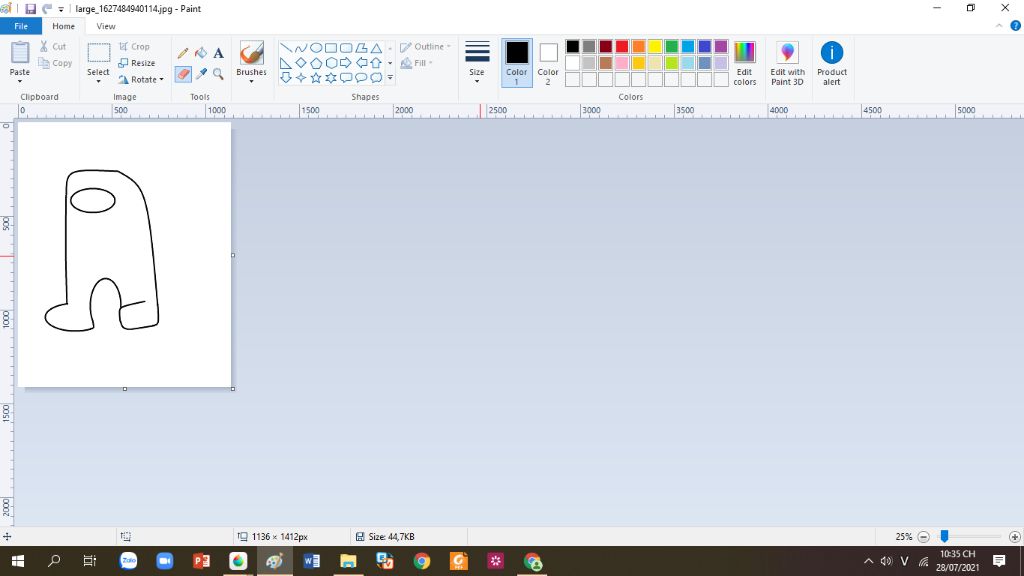Open Zoom from the taskbar

165,561
